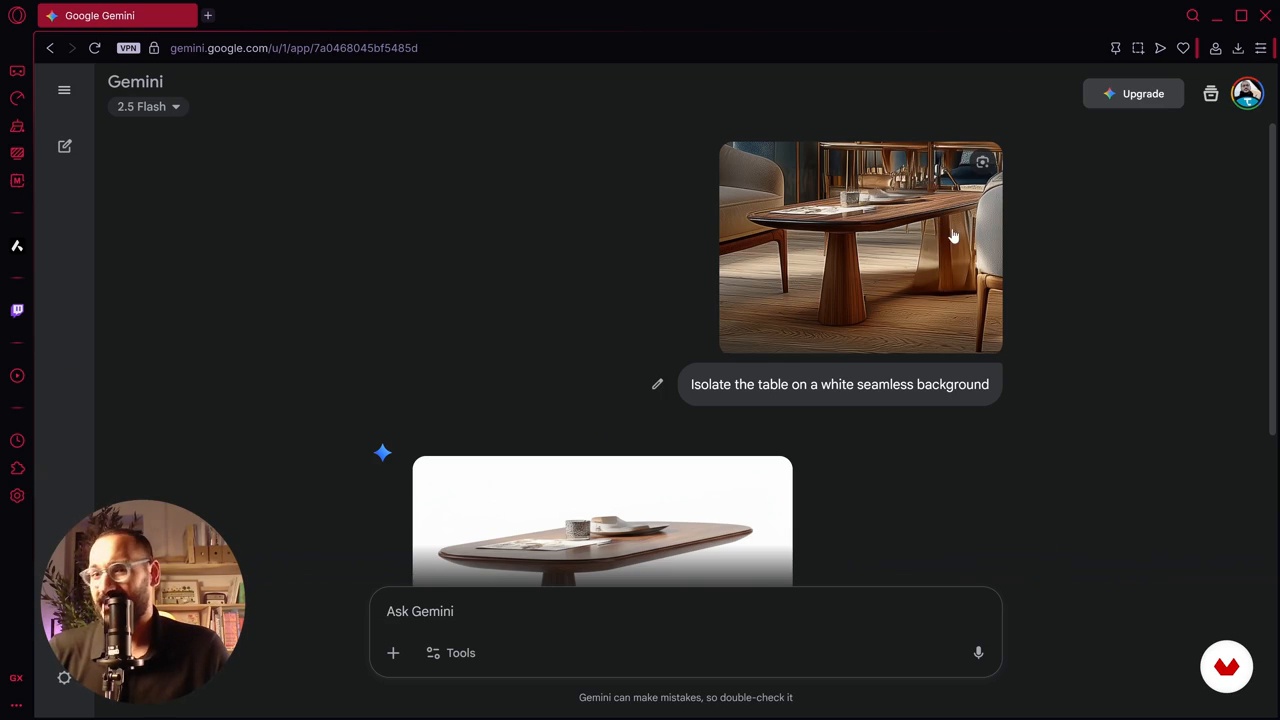
Task: Activate the microphone voice input
Action: tap(978, 653)
